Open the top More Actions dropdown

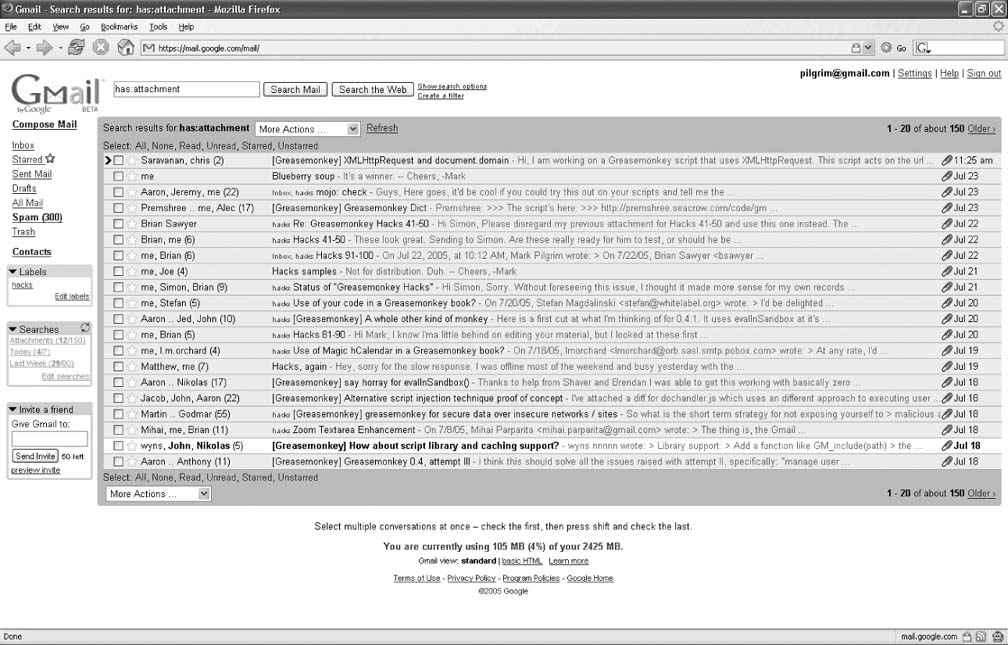click(x=307, y=129)
